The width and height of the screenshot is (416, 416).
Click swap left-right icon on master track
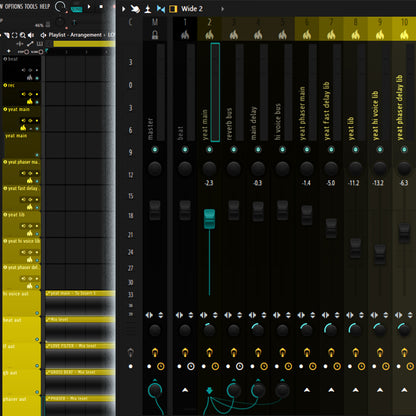tap(149, 315)
